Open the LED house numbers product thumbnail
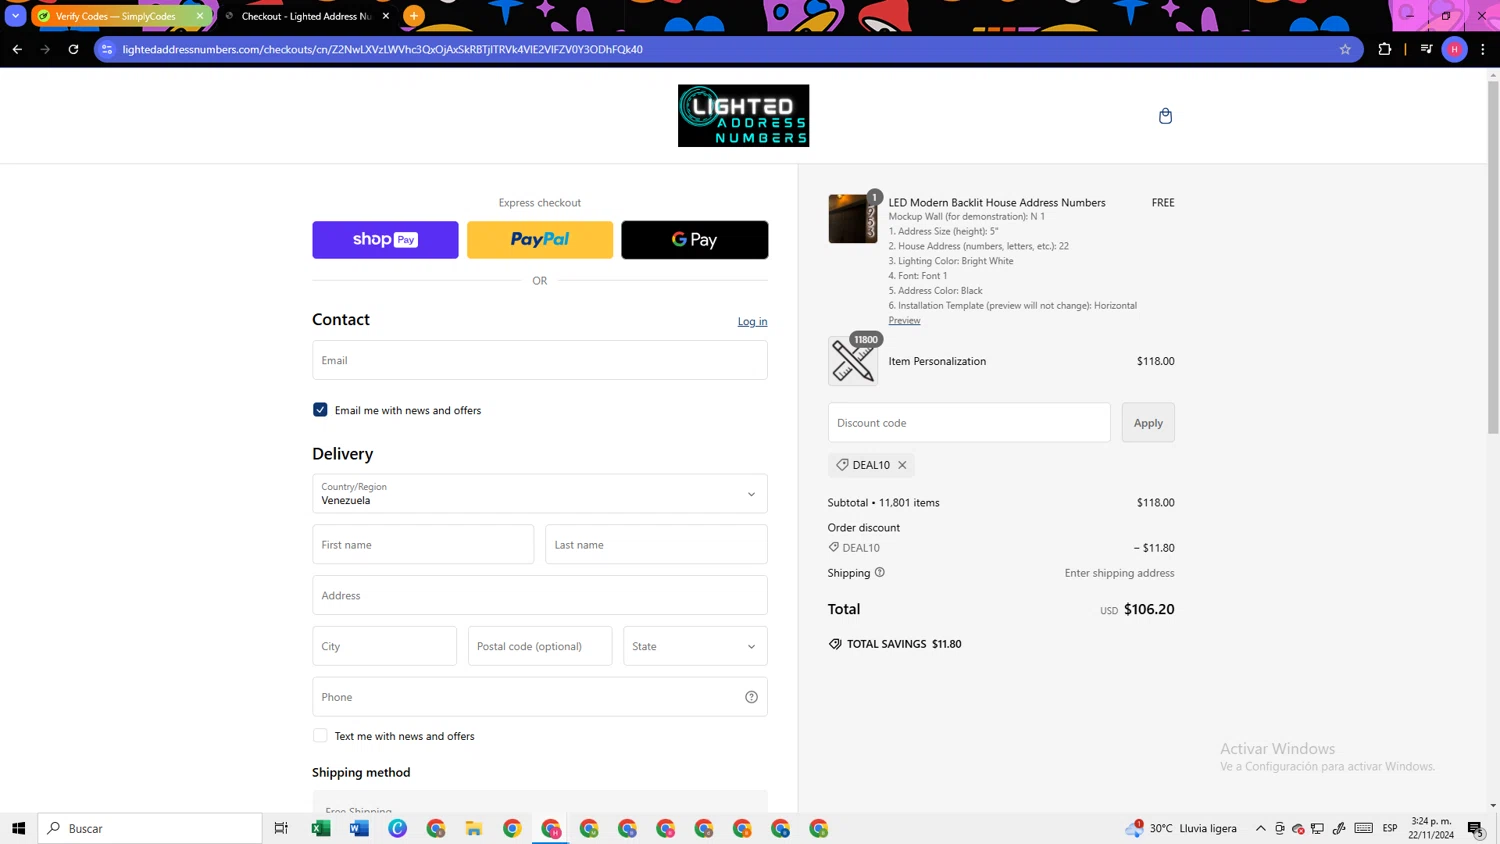 pyautogui.click(x=853, y=219)
